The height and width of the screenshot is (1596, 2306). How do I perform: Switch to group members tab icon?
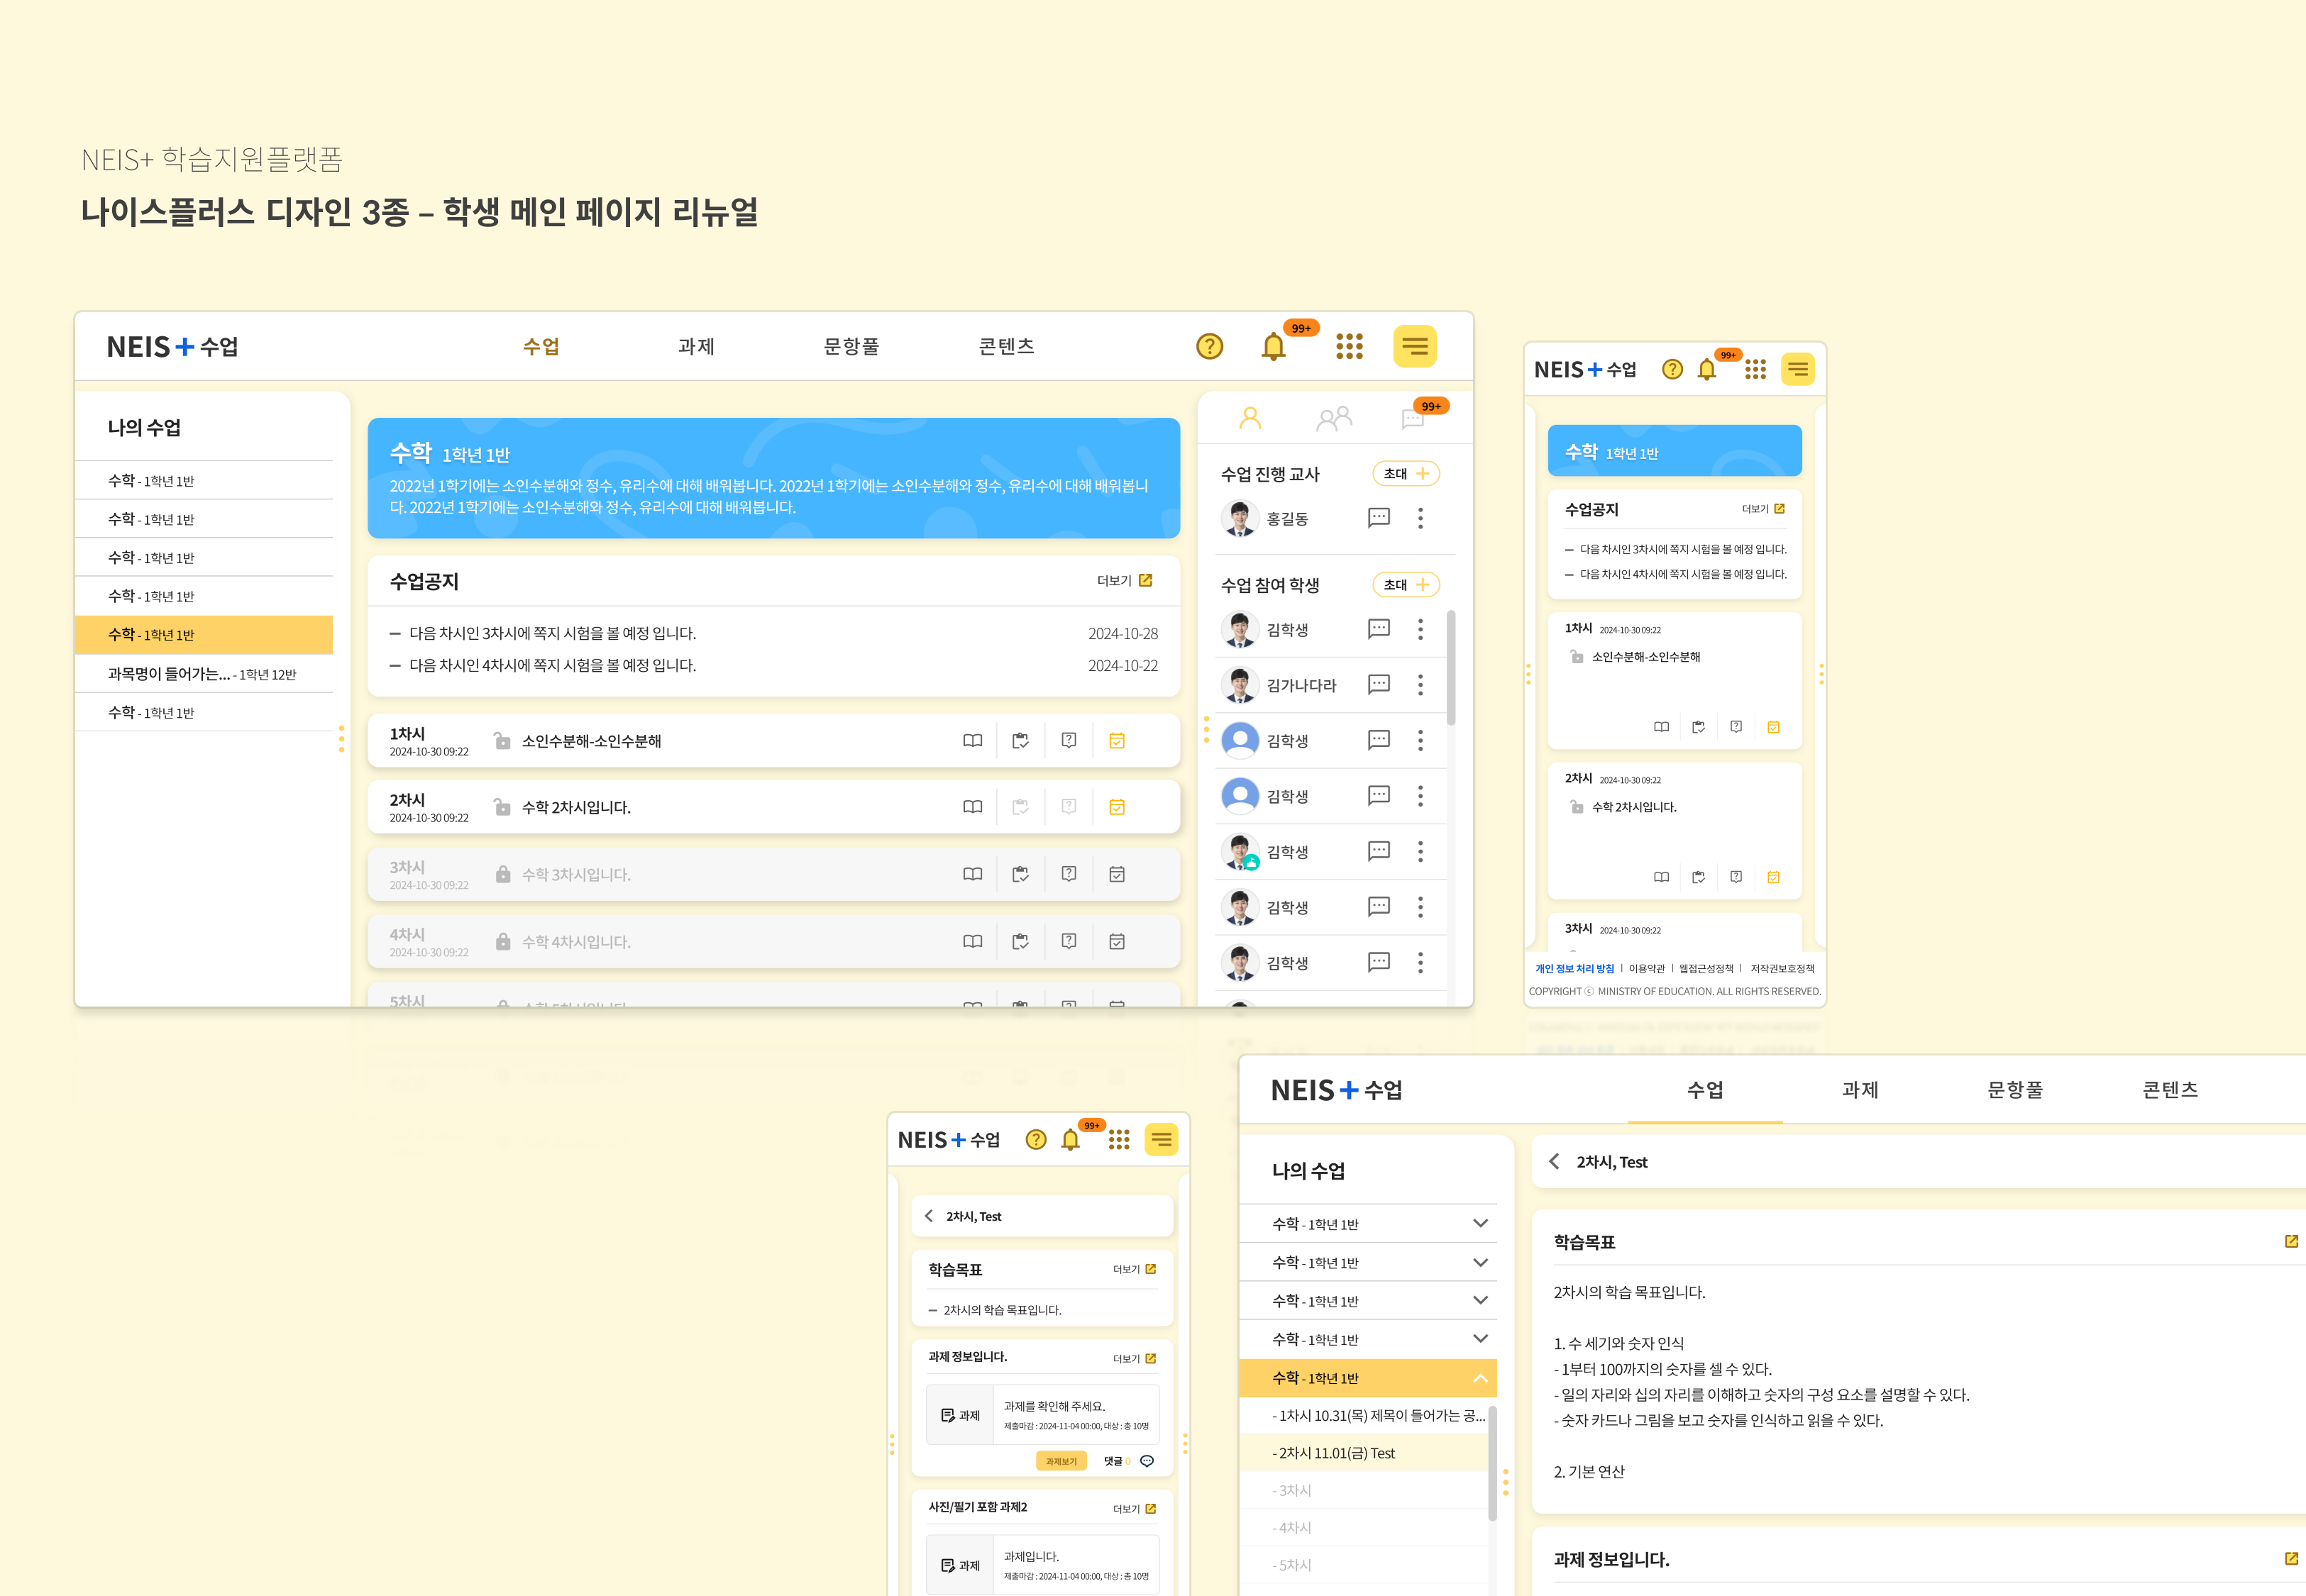tap(1333, 418)
